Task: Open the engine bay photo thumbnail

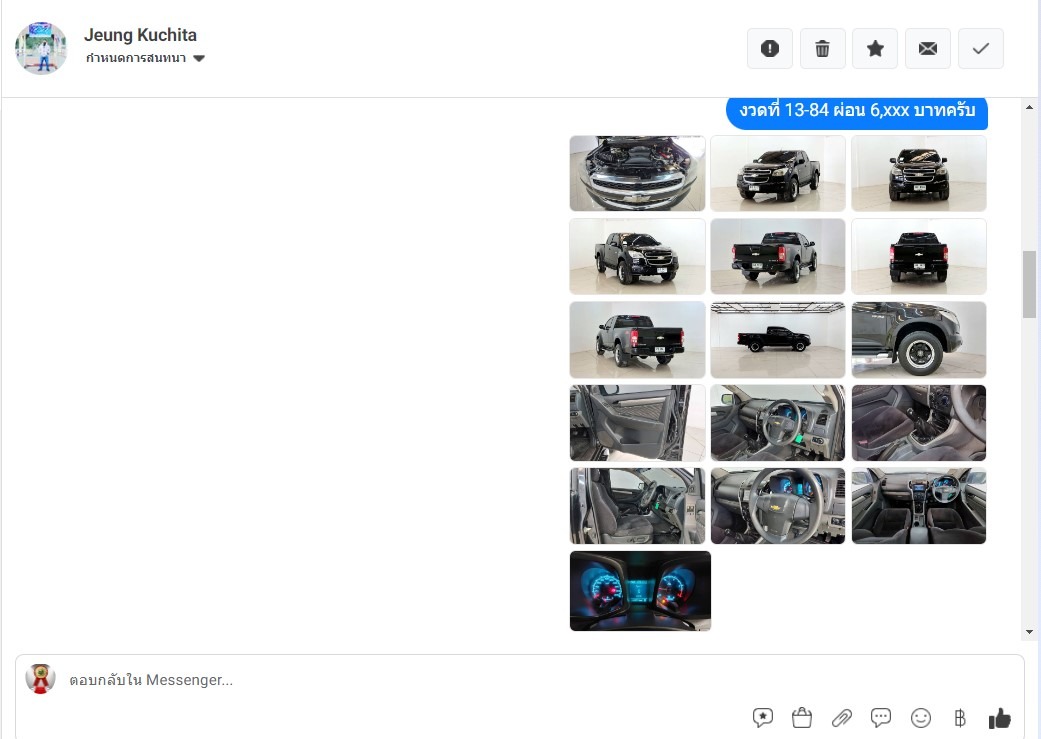Action: 637,173
